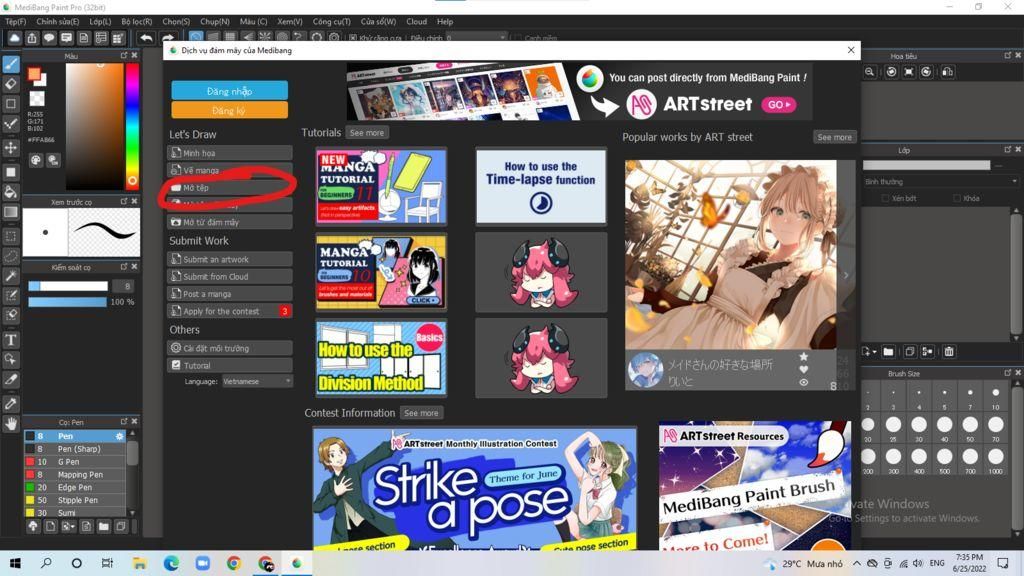Click See more next to Contest Information
Screen dimensions: 1024x576
pyautogui.click(x=421, y=413)
